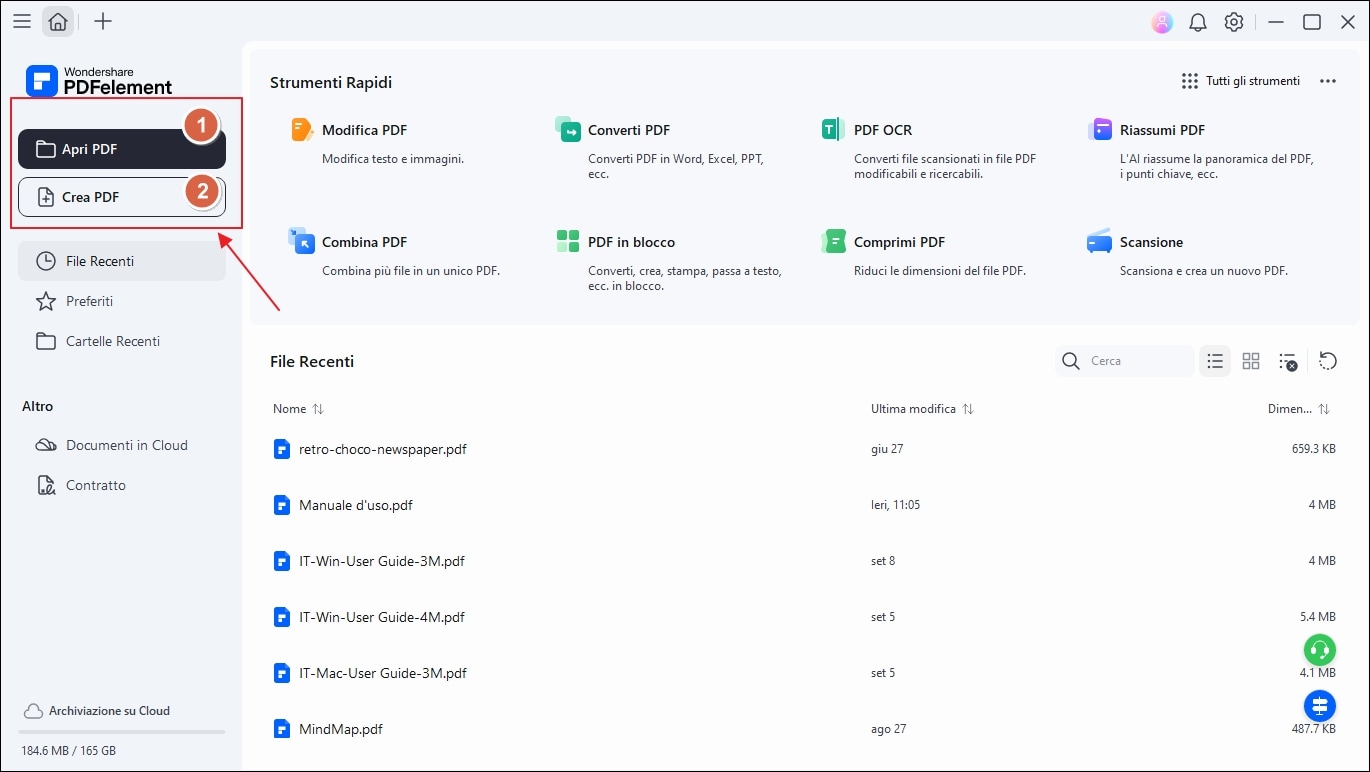
Task: Open the green support headset button
Action: pyautogui.click(x=1320, y=650)
